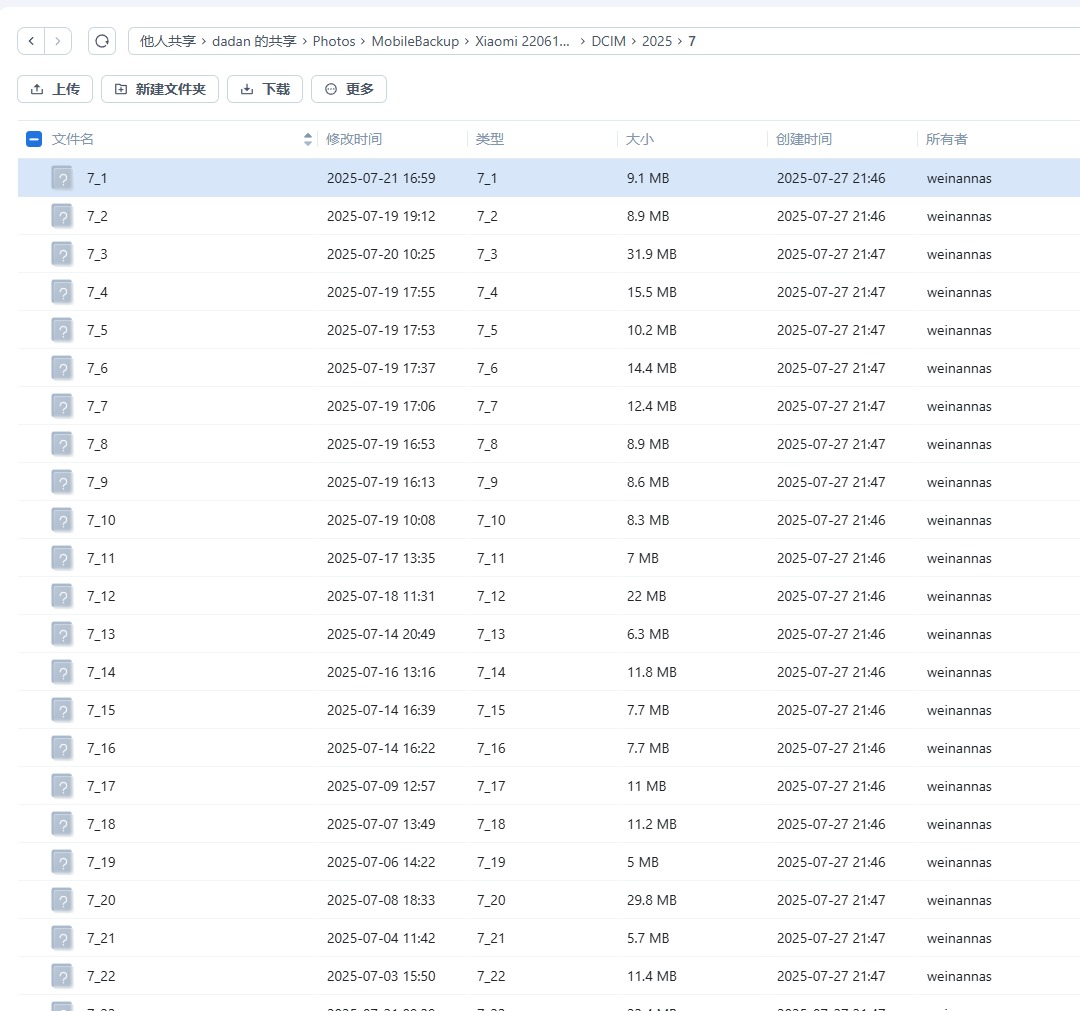Screen dimensions: 1080x1011
Task: Toggle the select-all checkbox in header
Action: pos(34,140)
